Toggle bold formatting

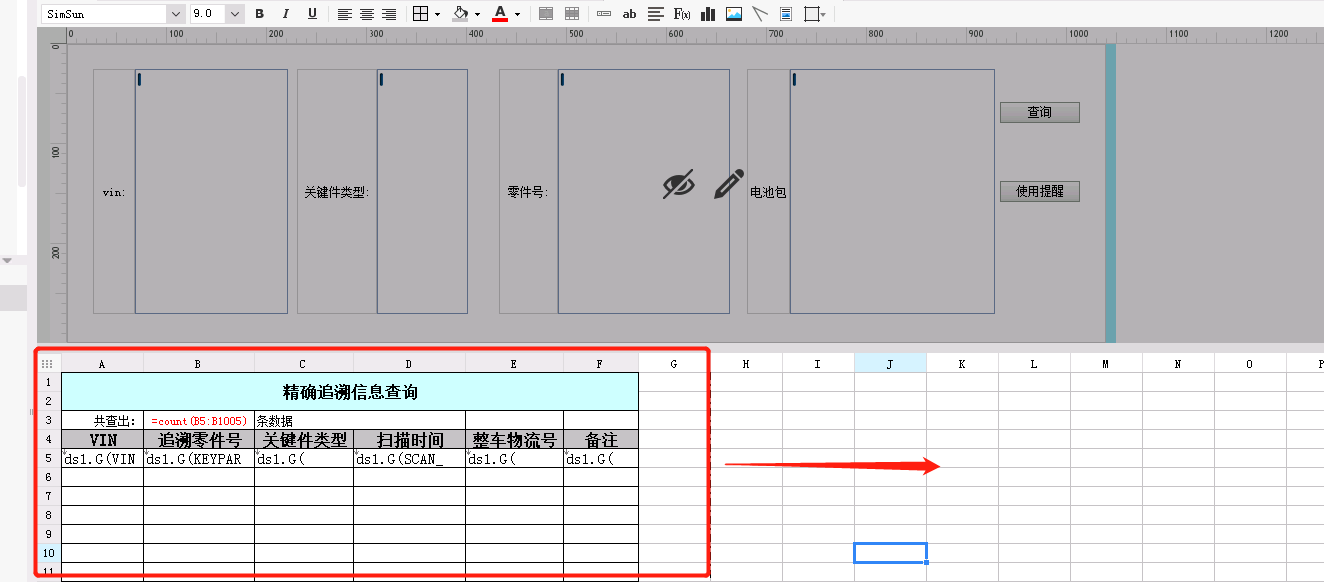[x=260, y=14]
